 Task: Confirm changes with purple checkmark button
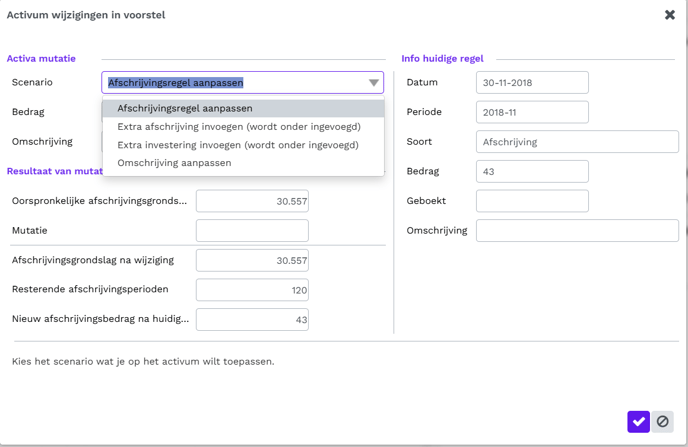638,422
